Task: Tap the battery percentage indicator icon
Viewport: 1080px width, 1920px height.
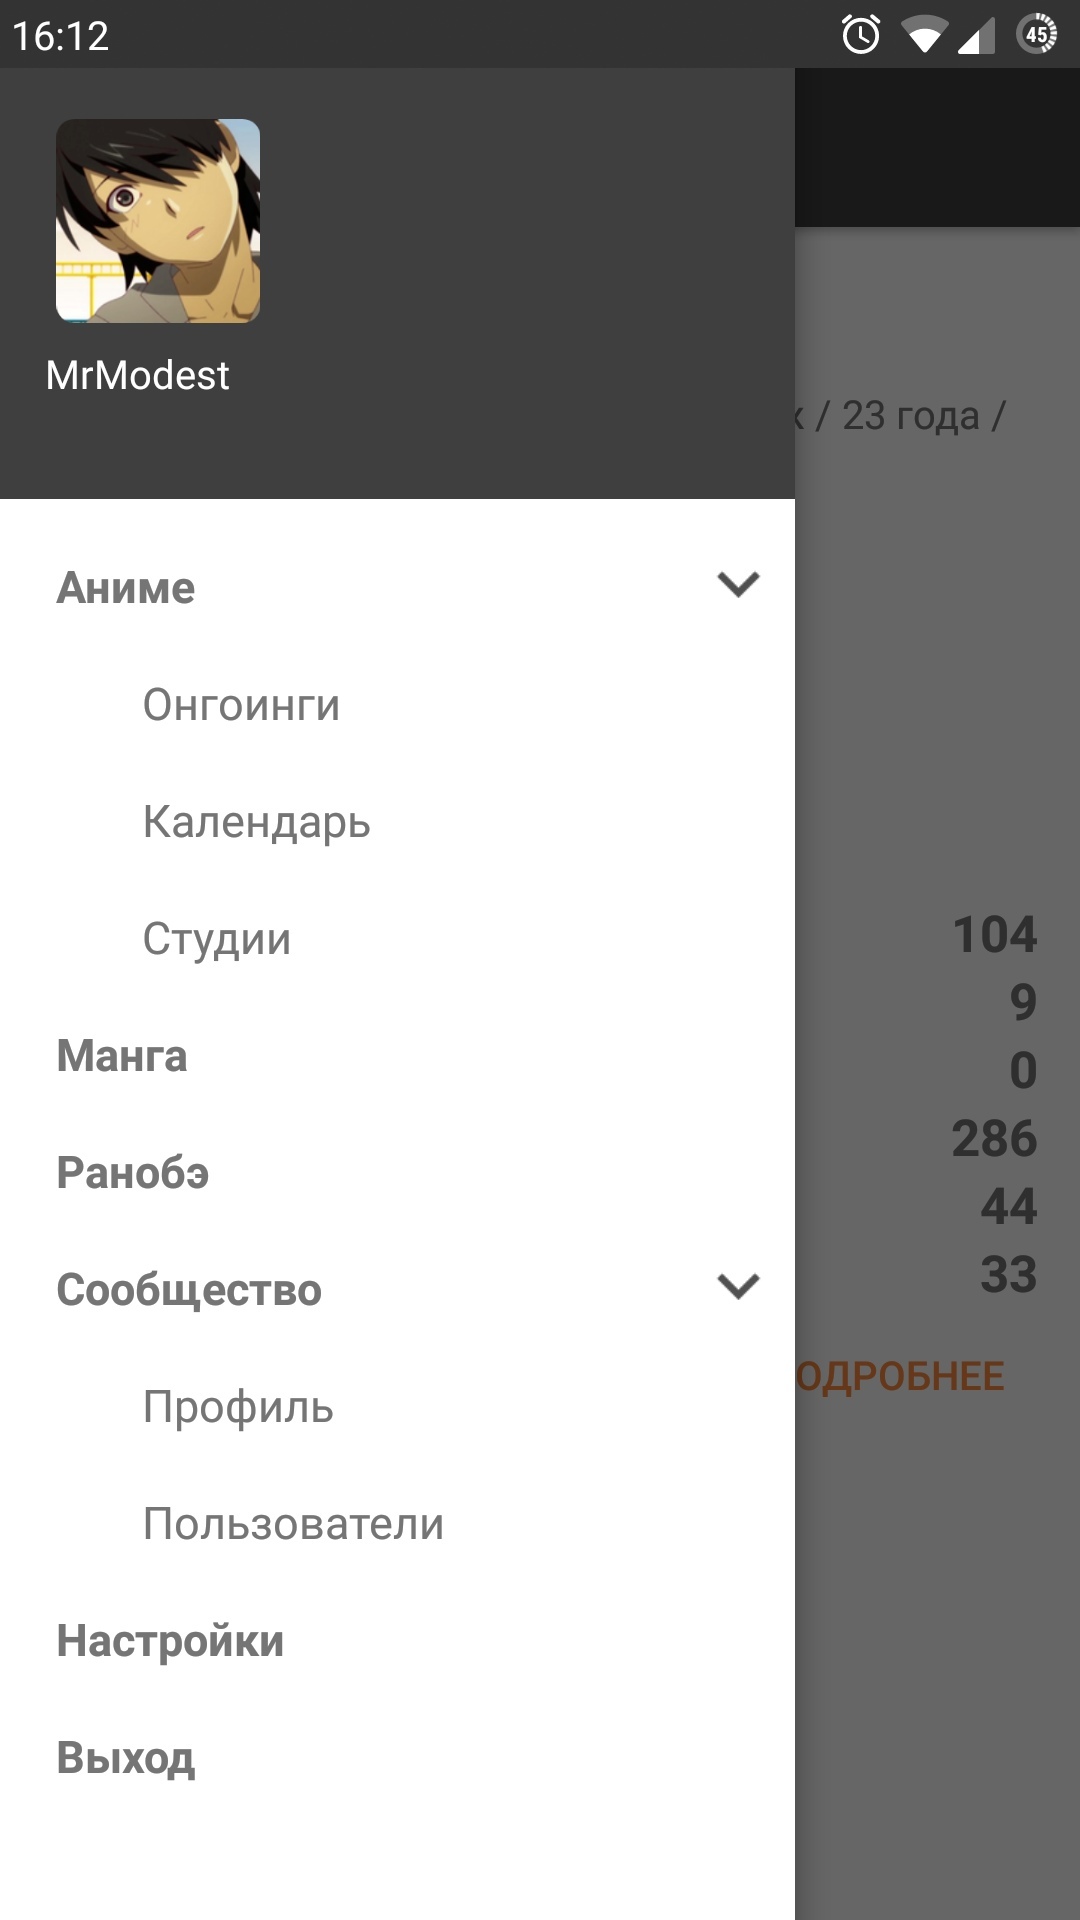Action: (x=1037, y=34)
